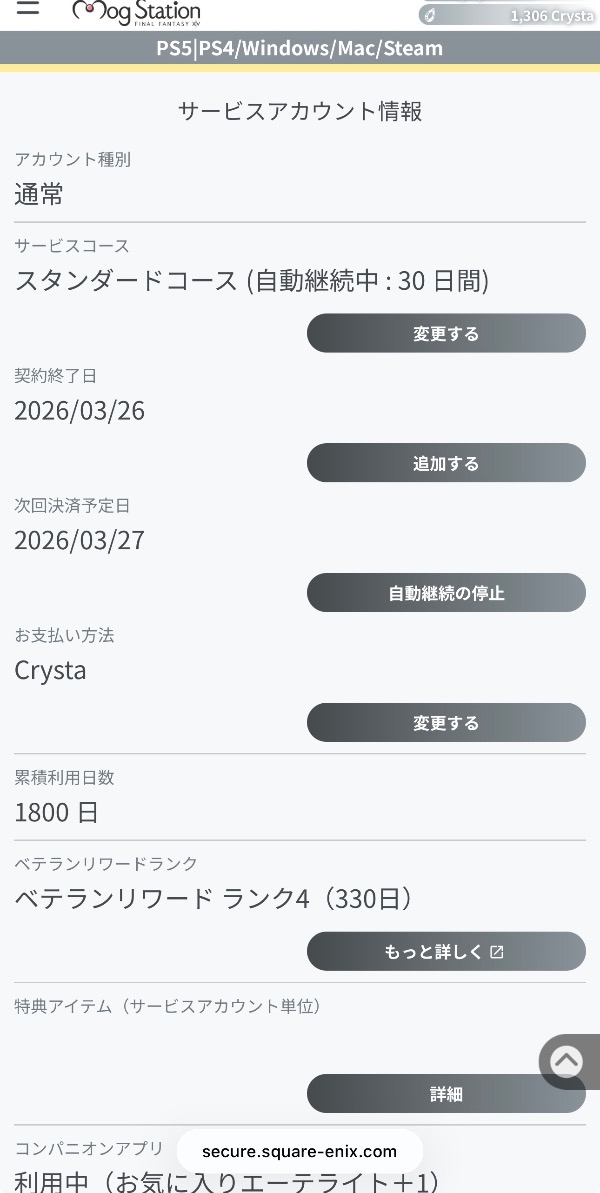This screenshot has width=600, height=1193.
Task: Tap the scroll-to-top chevron button
Action: pos(567,1061)
